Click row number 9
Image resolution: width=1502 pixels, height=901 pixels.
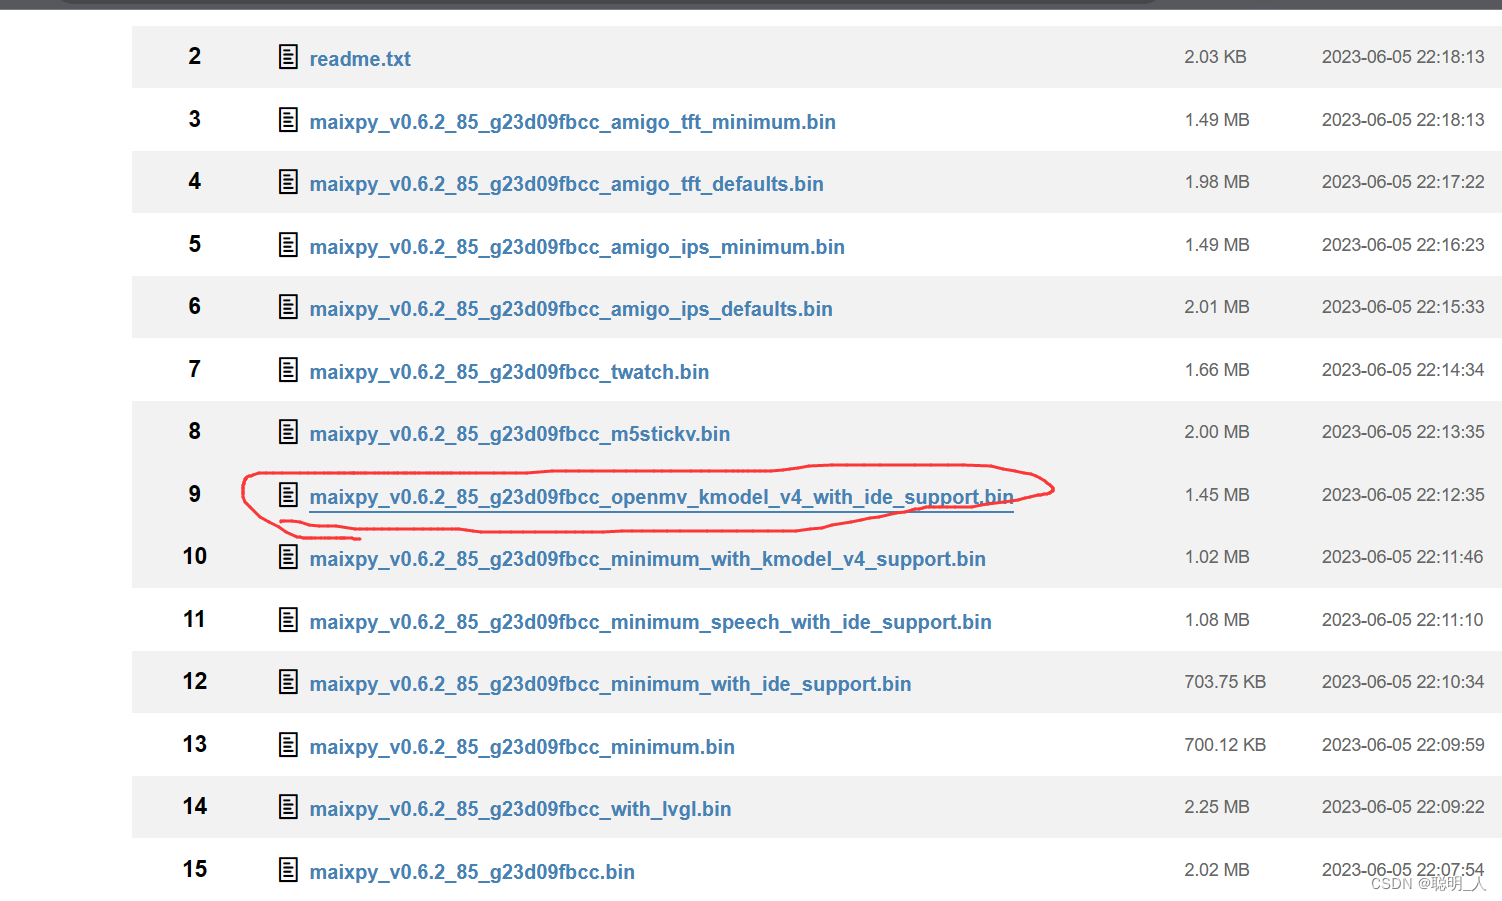pyautogui.click(x=195, y=494)
